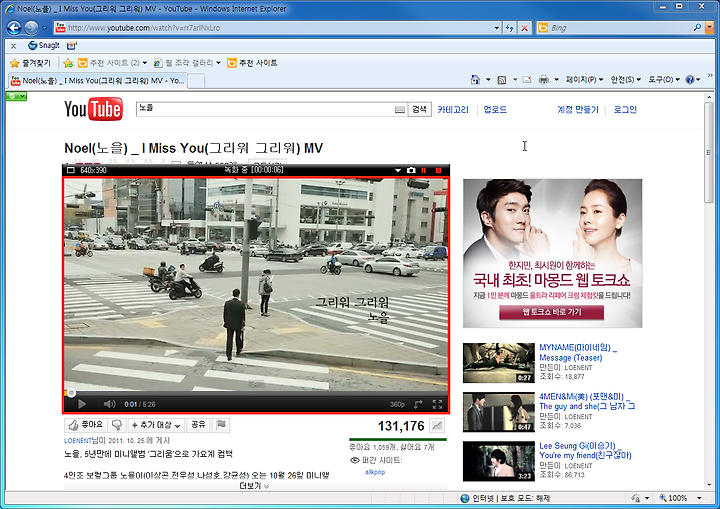The image size is (720, 509).
Task: Open the Web Slice Gallery link
Action: tap(187, 63)
